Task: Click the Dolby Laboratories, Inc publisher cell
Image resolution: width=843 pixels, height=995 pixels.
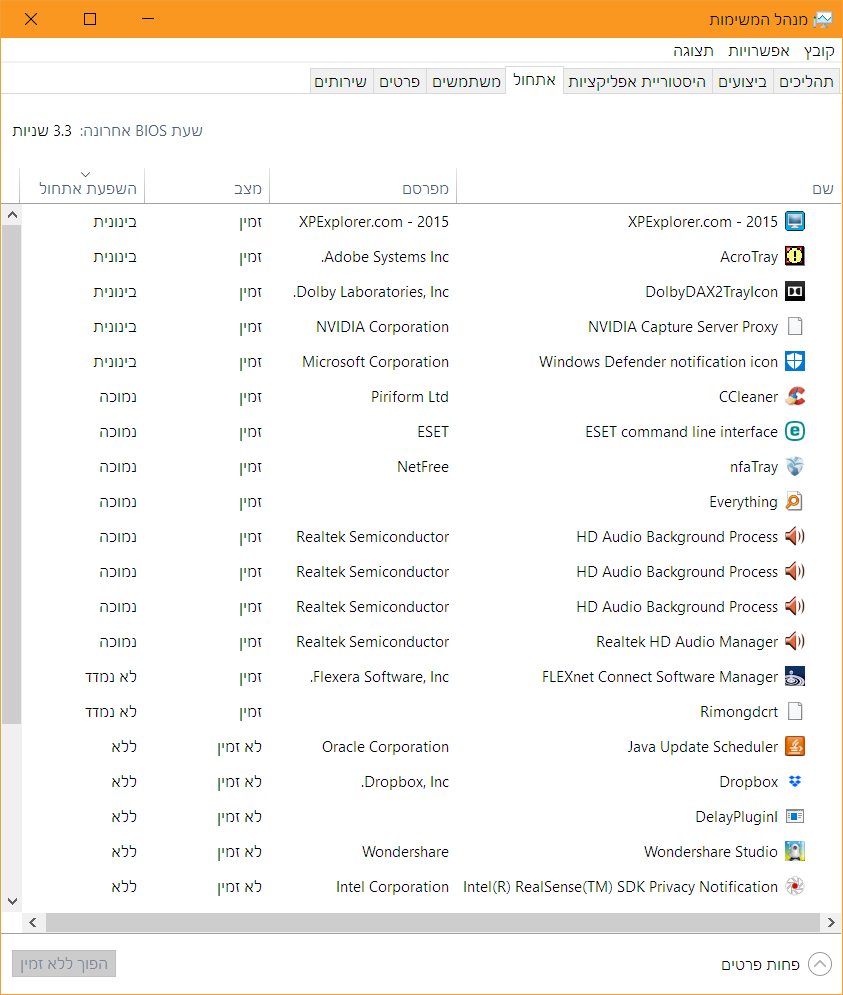Action: 371,291
